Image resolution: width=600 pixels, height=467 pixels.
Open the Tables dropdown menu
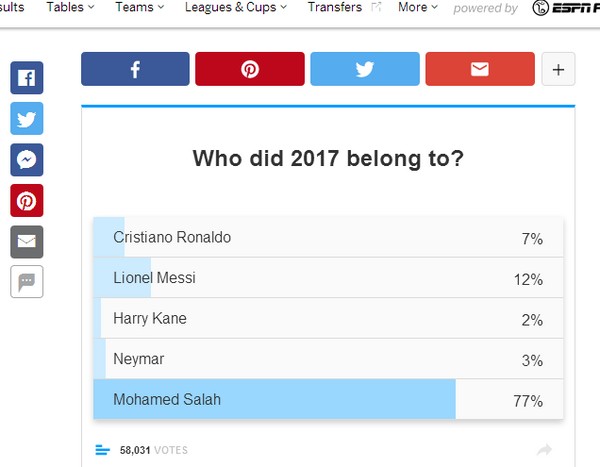coord(70,7)
